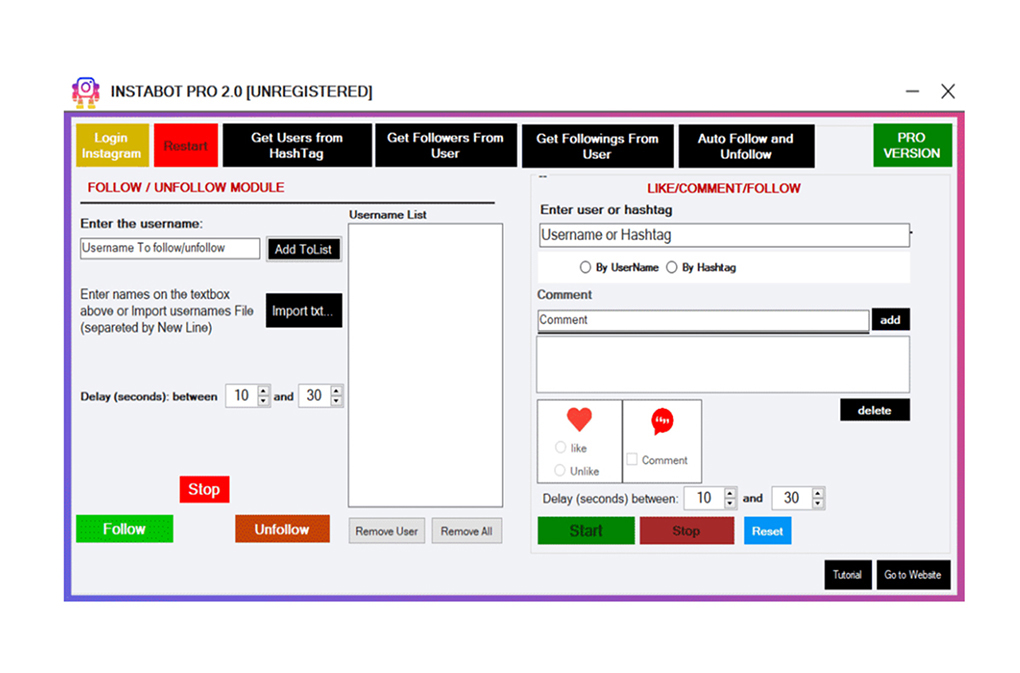The image size is (1020, 673).
Task: Choose the Unlike radio option
Action: point(559,470)
